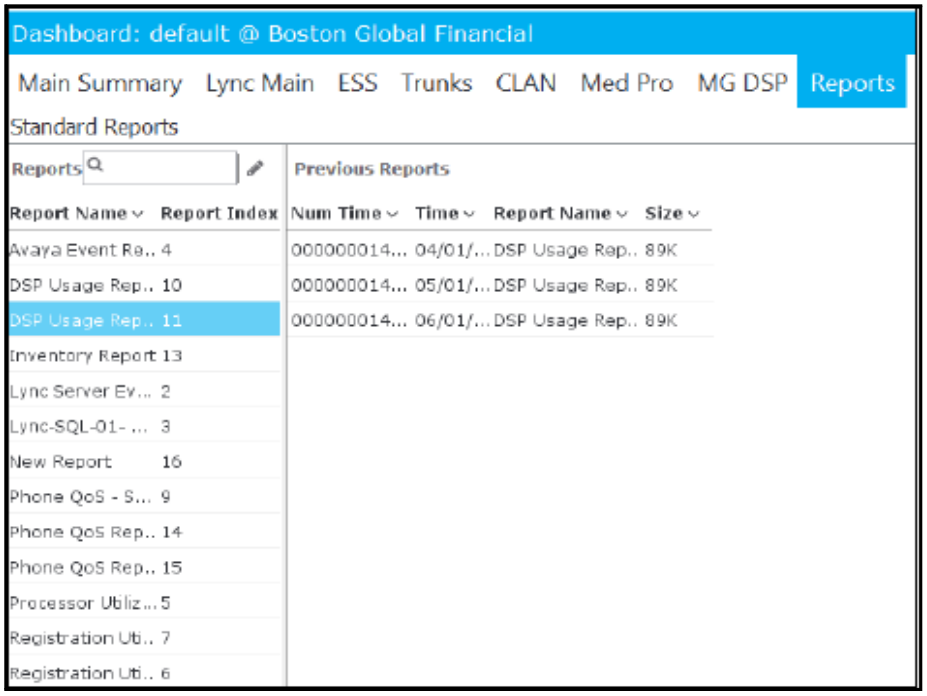This screenshot has height=696, width=927.
Task: Expand Previous Reports' Report Name column chevron
Action: [621, 214]
